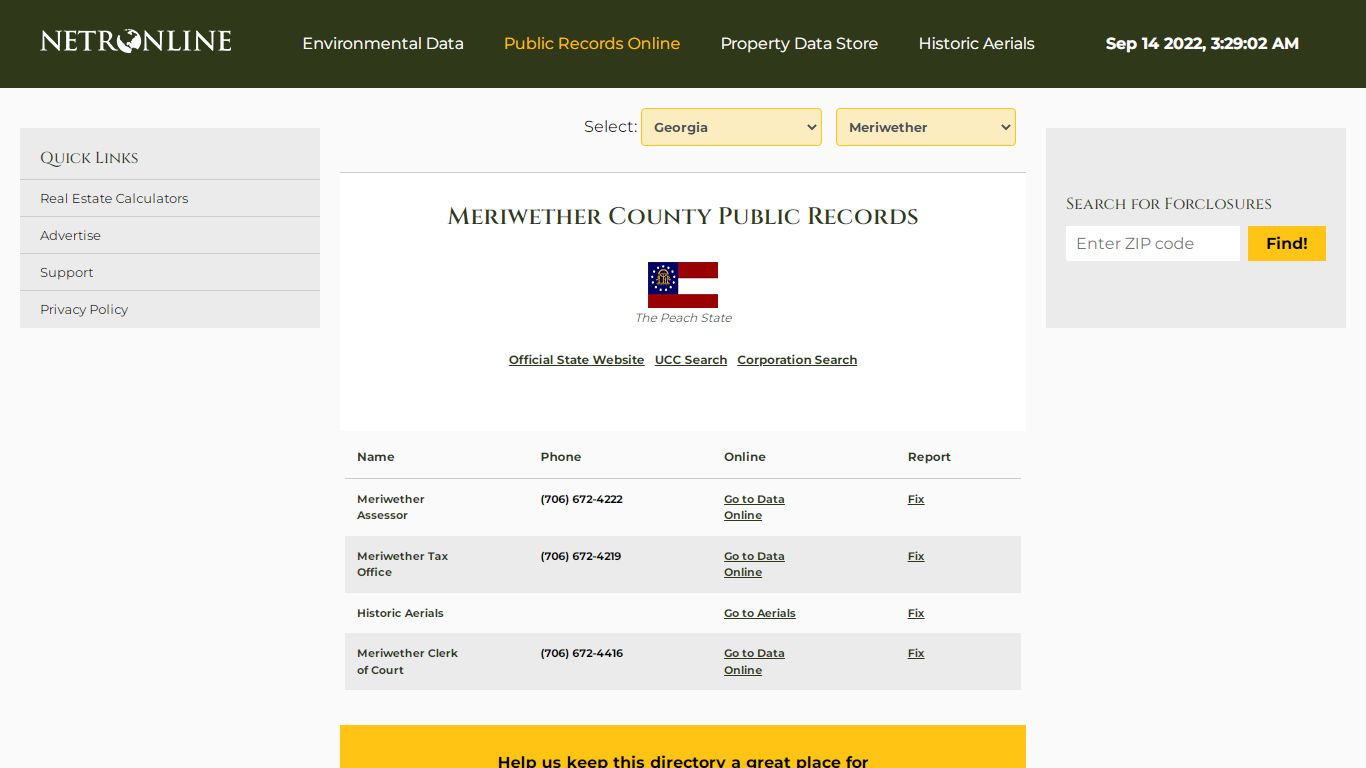The width and height of the screenshot is (1366, 768).
Task: Go to Data Online for Meriwether Tax Office
Action: [754, 564]
